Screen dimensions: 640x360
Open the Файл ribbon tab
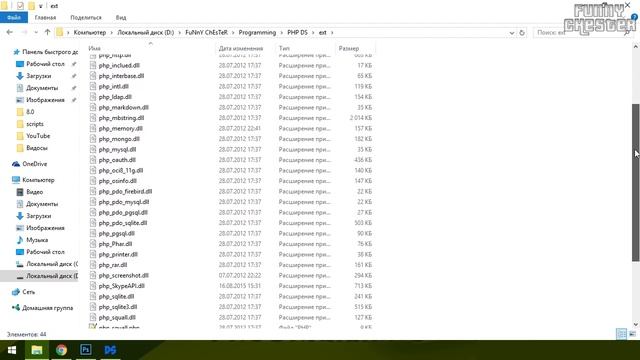(x=14, y=18)
